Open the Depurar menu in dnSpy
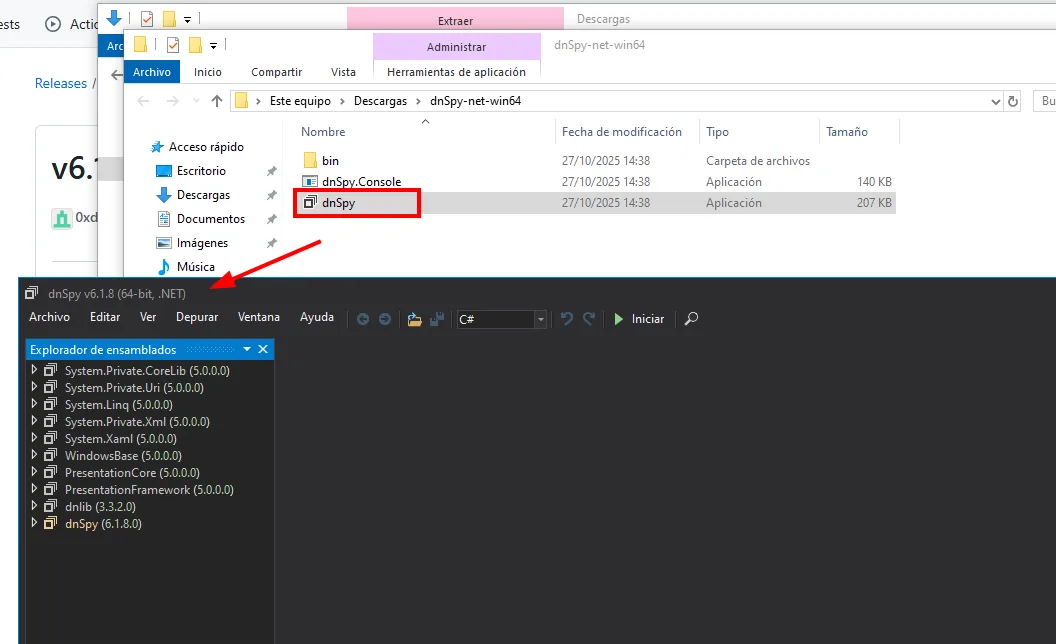Image resolution: width=1056 pixels, height=644 pixels. click(197, 317)
